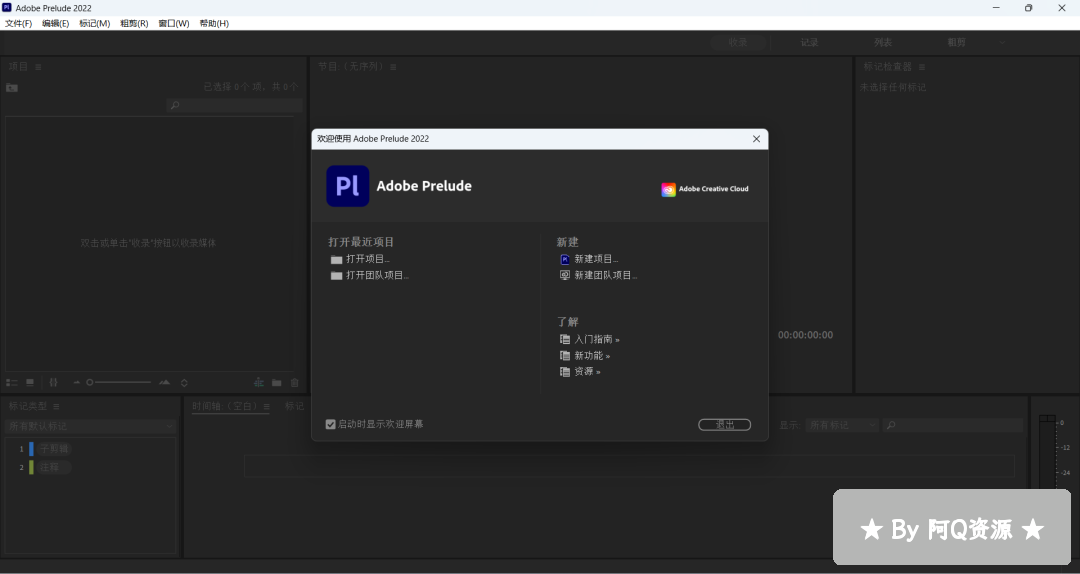Click the 收录 ingest workspace button
The image size is (1080, 574).
[x=738, y=42]
